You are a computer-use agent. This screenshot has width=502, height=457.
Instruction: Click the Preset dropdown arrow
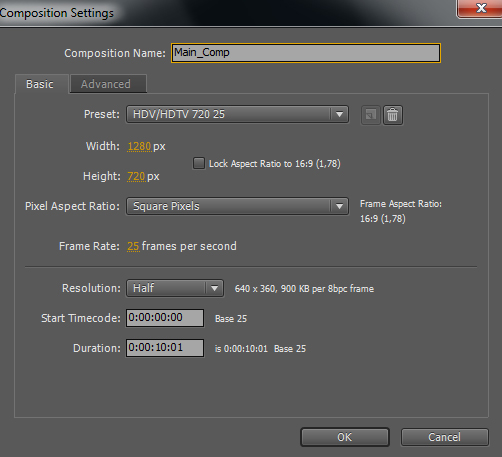pyautogui.click(x=339, y=114)
